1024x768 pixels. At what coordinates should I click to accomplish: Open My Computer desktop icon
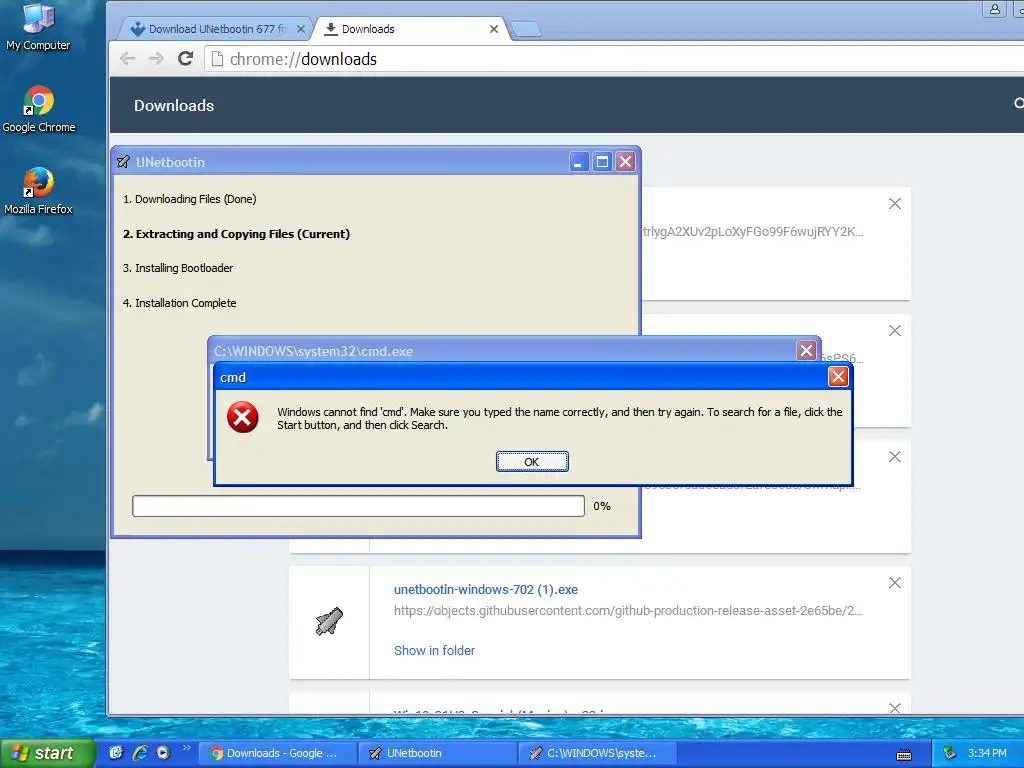coord(38,26)
